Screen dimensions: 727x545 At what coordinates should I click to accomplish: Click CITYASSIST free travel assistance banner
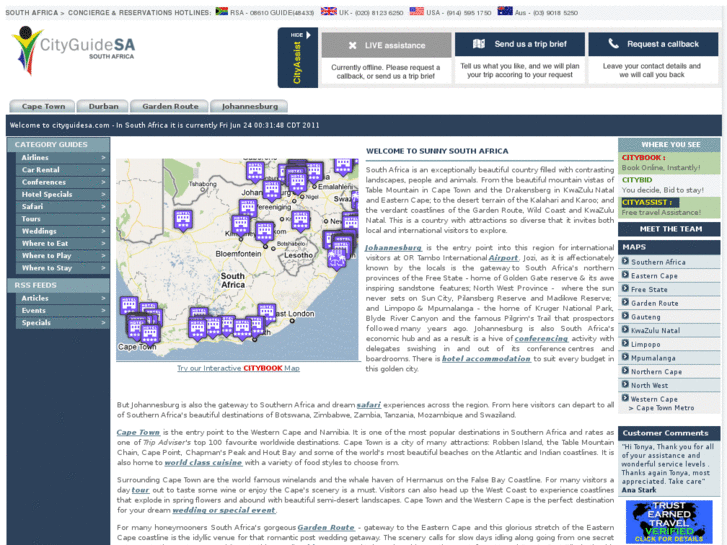coord(669,207)
